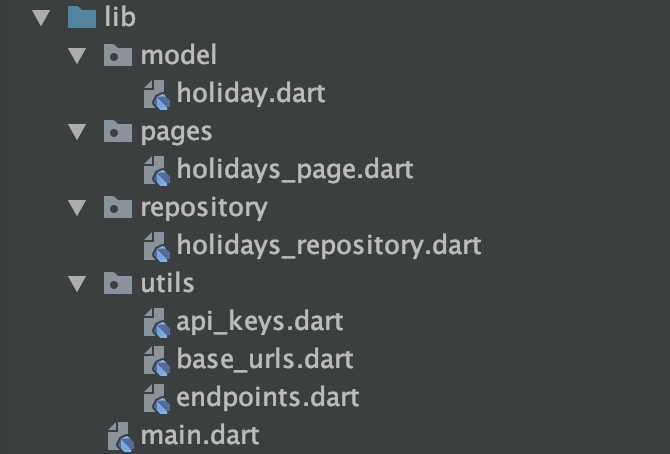
Task: Click the Dart file icon beside api_keys.dart
Action: [157, 323]
